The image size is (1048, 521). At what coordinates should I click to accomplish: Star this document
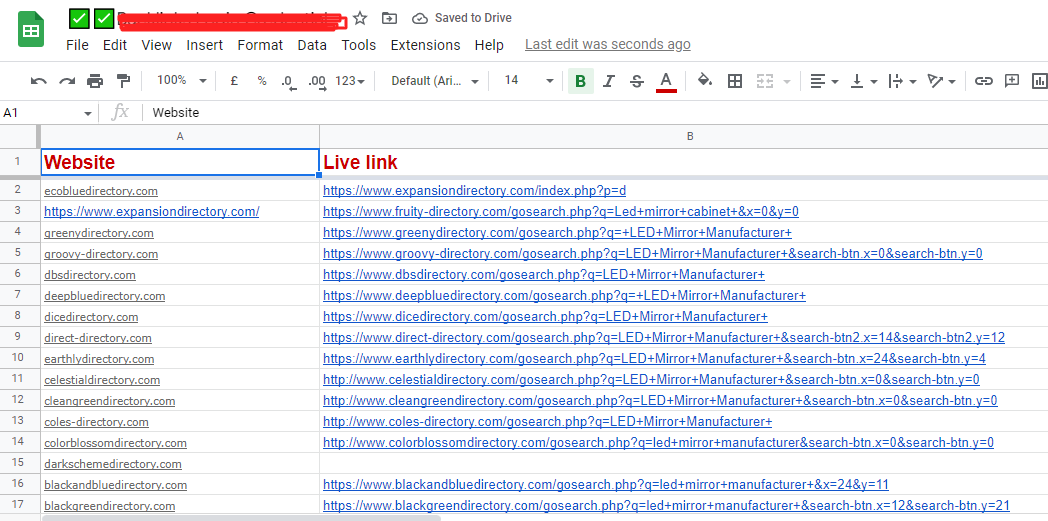click(x=360, y=18)
